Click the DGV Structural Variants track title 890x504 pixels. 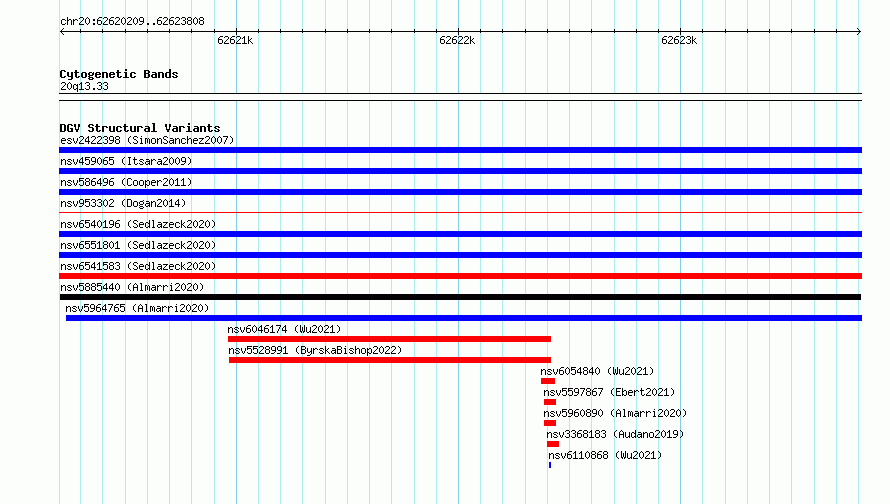coord(140,128)
